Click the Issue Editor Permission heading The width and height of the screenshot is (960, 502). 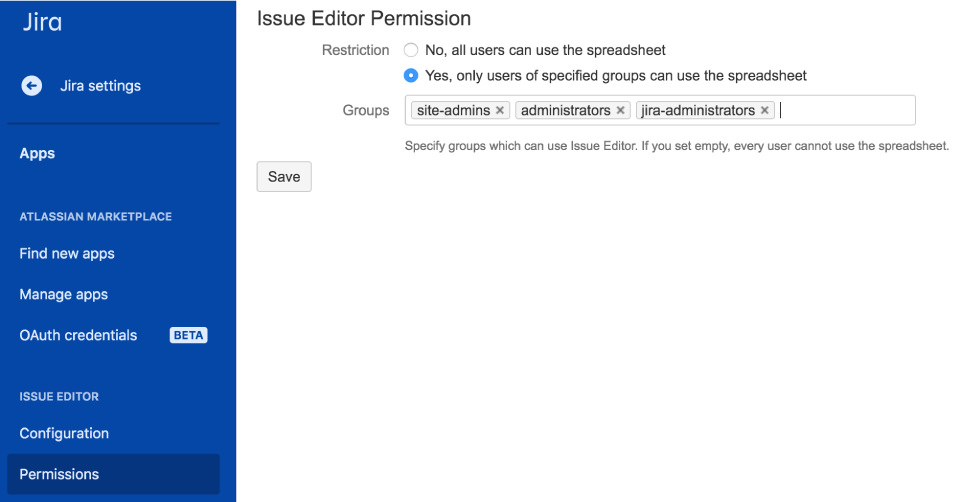click(x=364, y=18)
